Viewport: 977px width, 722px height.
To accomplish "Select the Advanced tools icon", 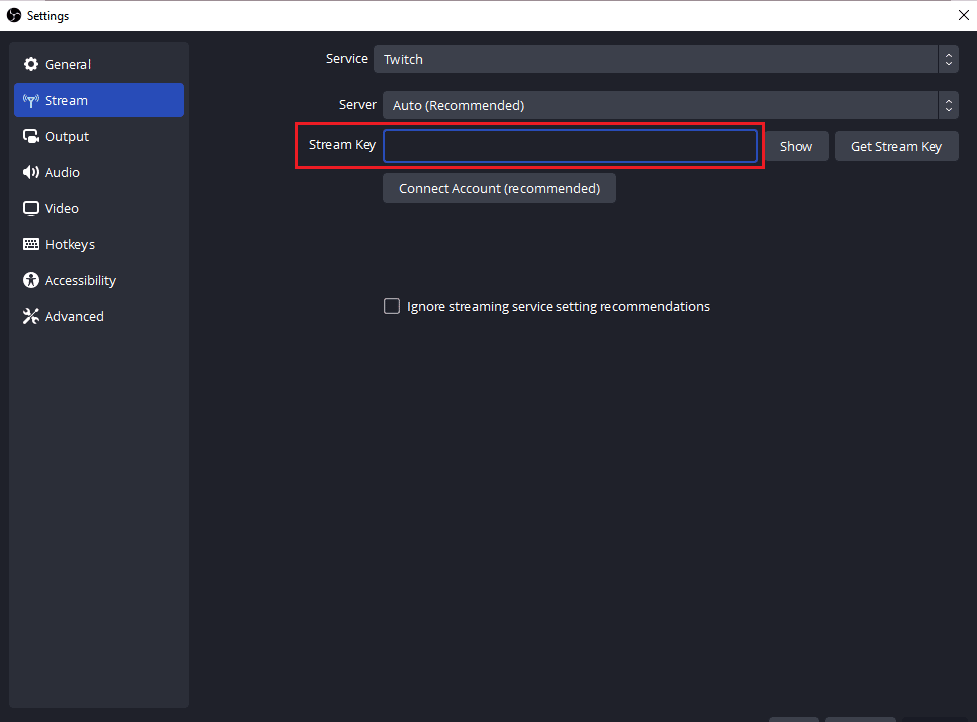I will pyautogui.click(x=31, y=316).
